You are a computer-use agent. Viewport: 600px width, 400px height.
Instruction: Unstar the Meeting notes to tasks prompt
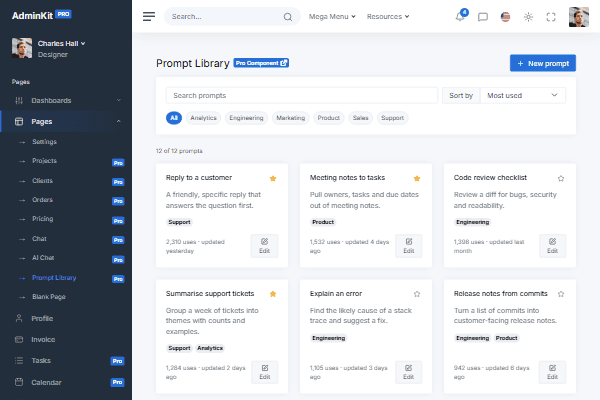pos(417,178)
